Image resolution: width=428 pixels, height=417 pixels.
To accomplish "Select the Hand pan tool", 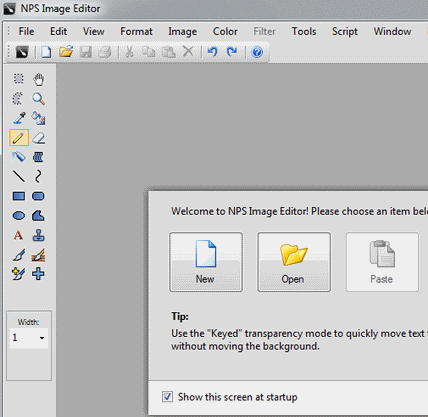I will (38, 79).
